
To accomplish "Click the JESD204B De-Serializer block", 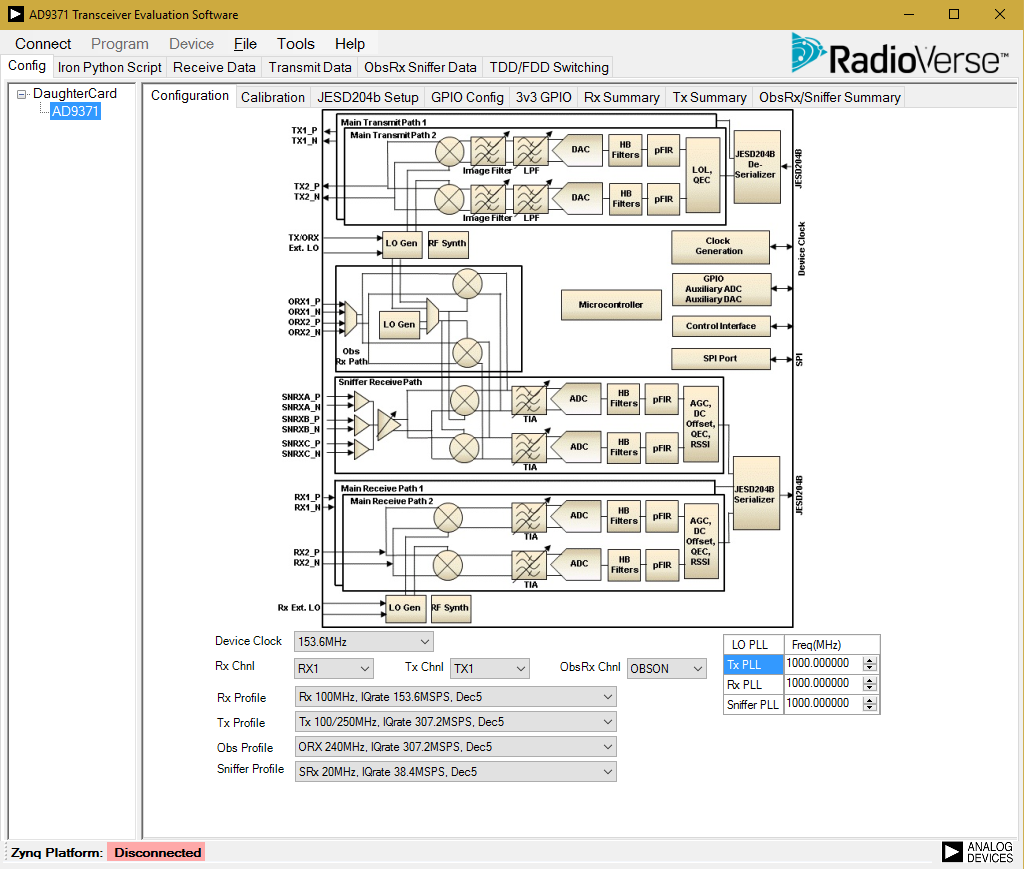I will pyautogui.click(x=755, y=167).
